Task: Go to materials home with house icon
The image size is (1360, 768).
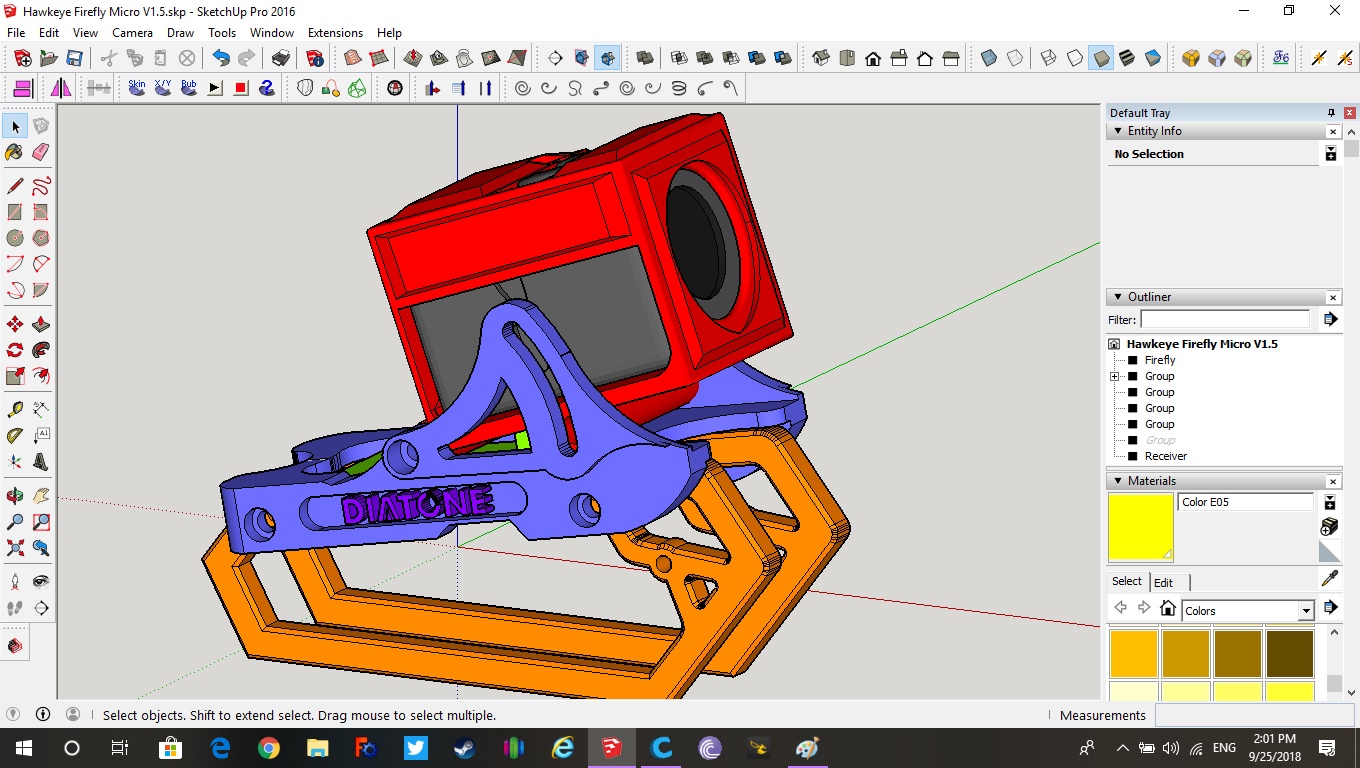Action: (1167, 609)
